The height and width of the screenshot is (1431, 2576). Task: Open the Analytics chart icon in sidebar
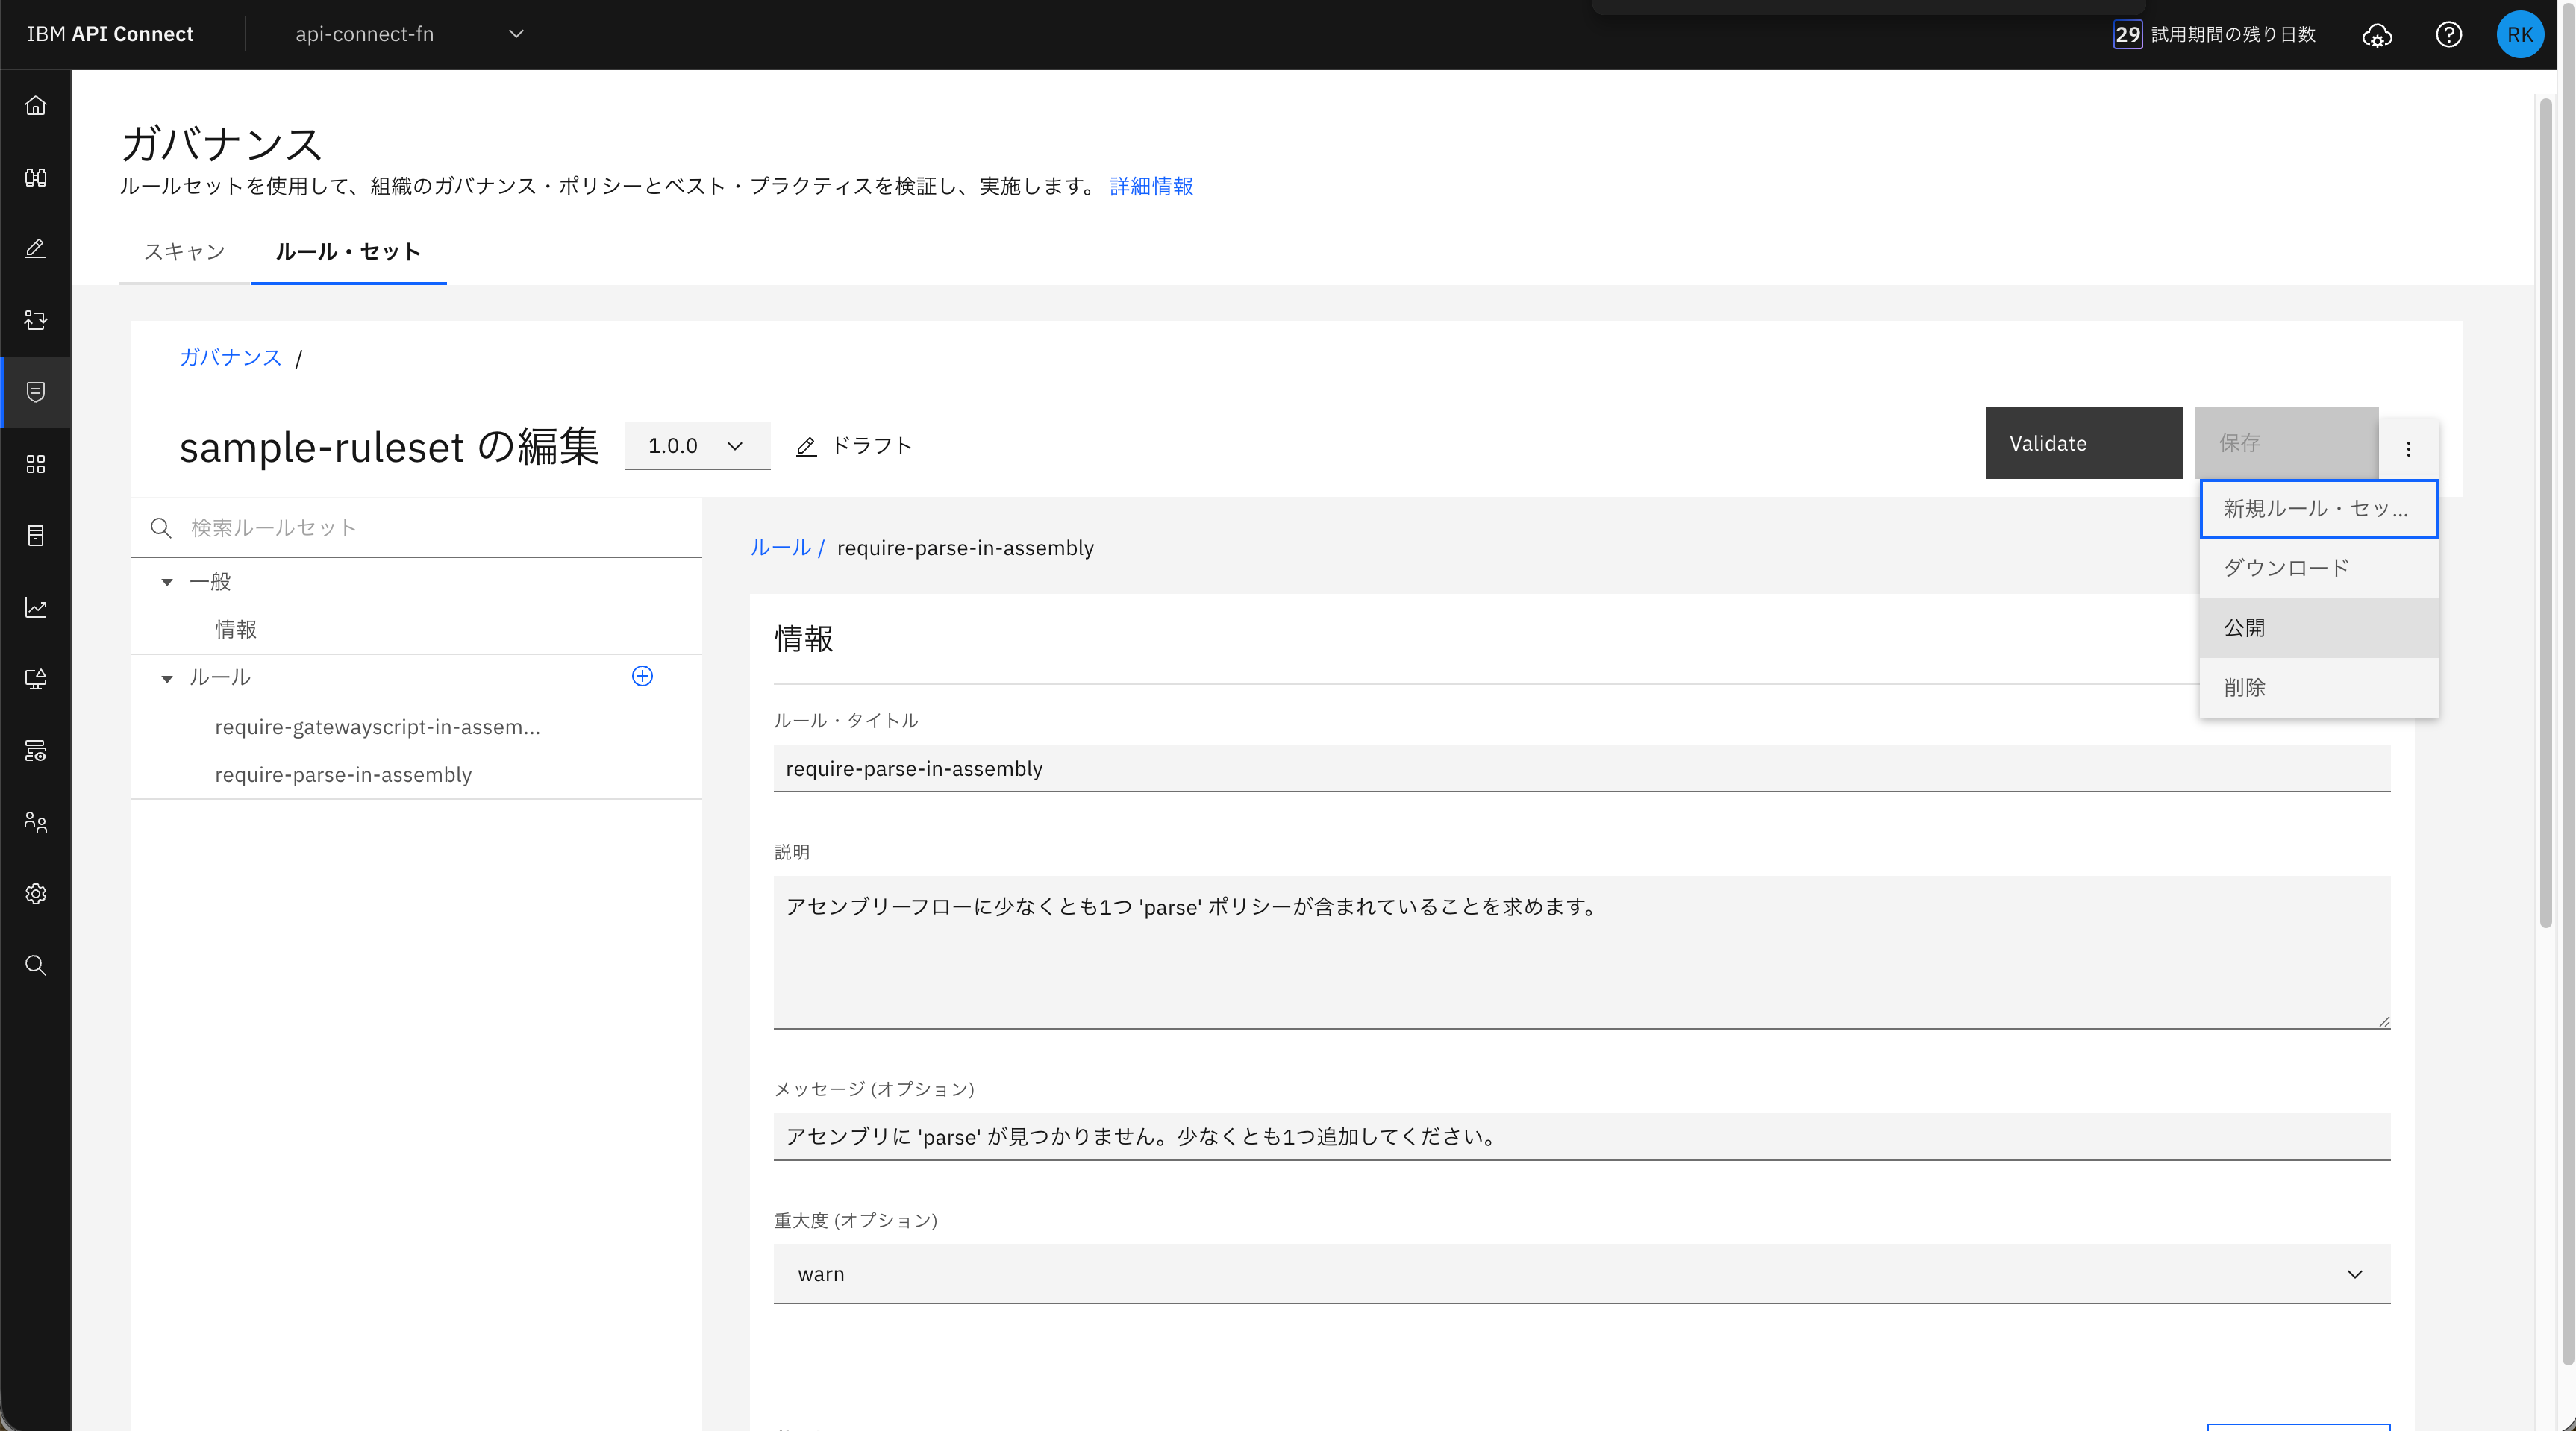pyautogui.click(x=36, y=607)
